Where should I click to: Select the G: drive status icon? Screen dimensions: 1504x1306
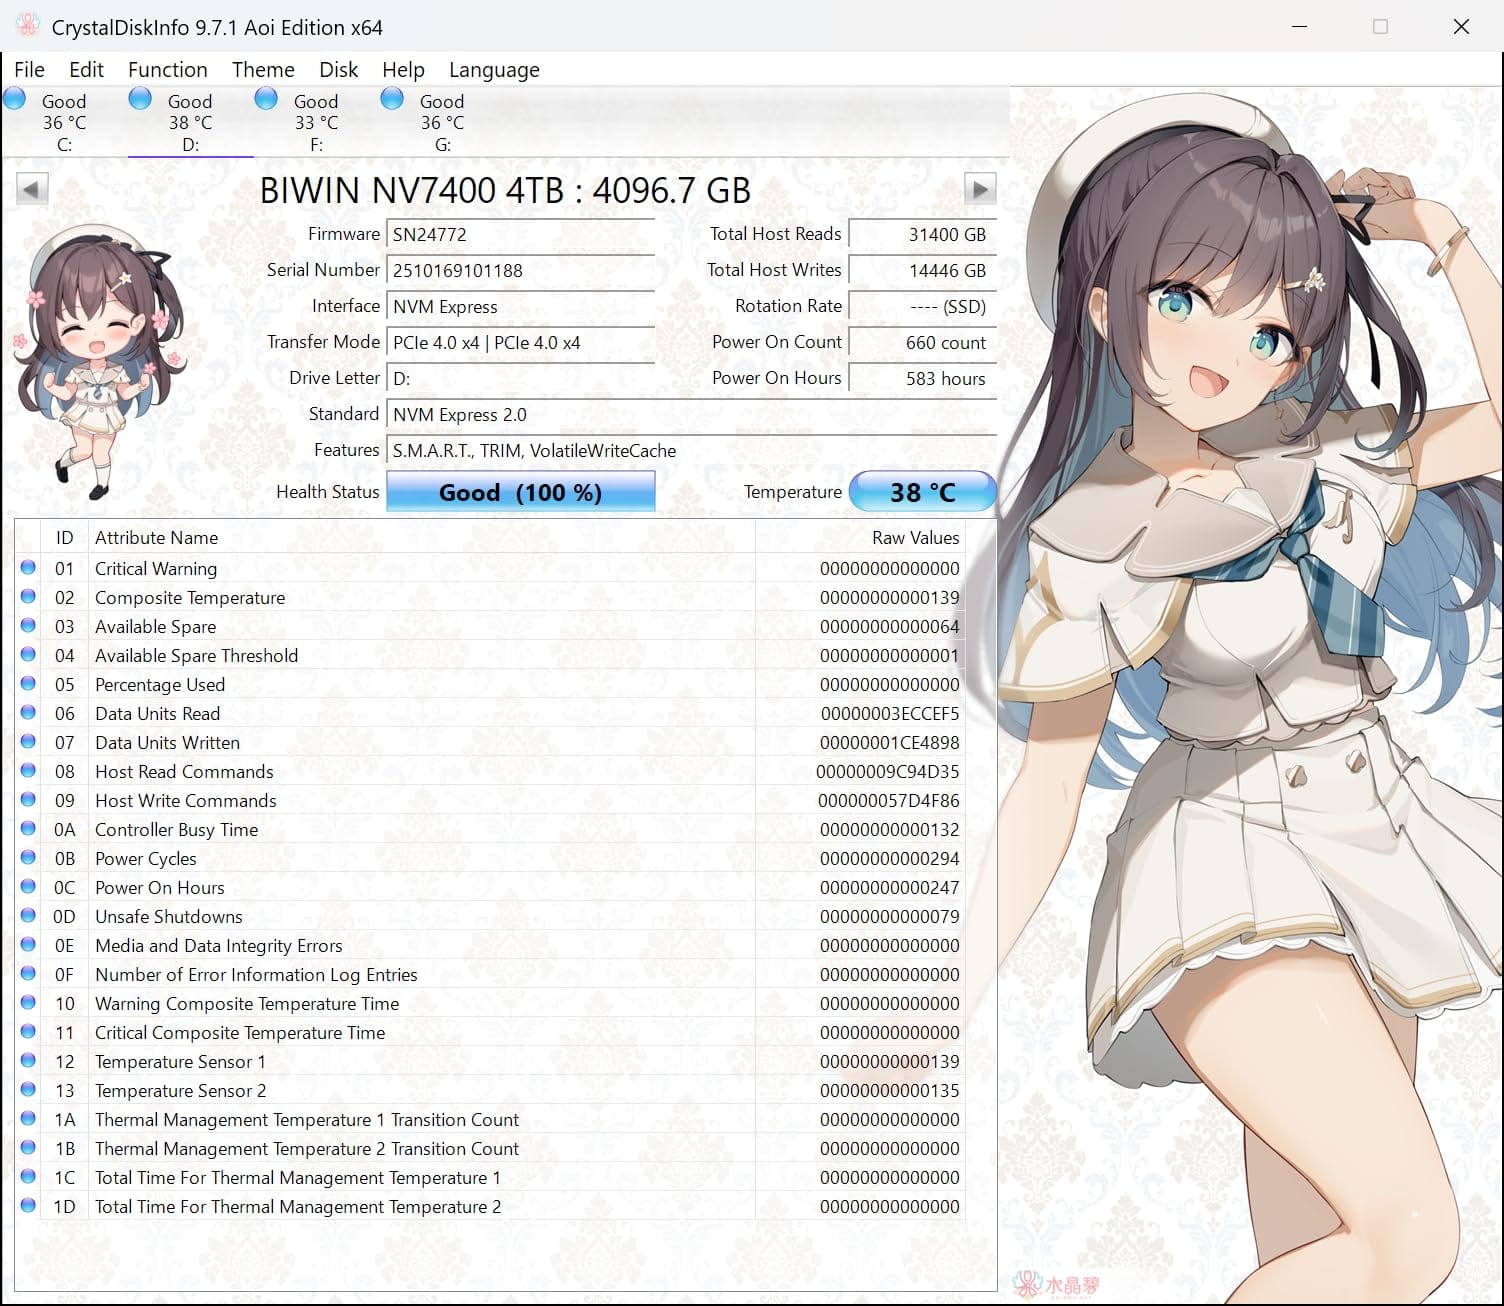click(x=393, y=99)
